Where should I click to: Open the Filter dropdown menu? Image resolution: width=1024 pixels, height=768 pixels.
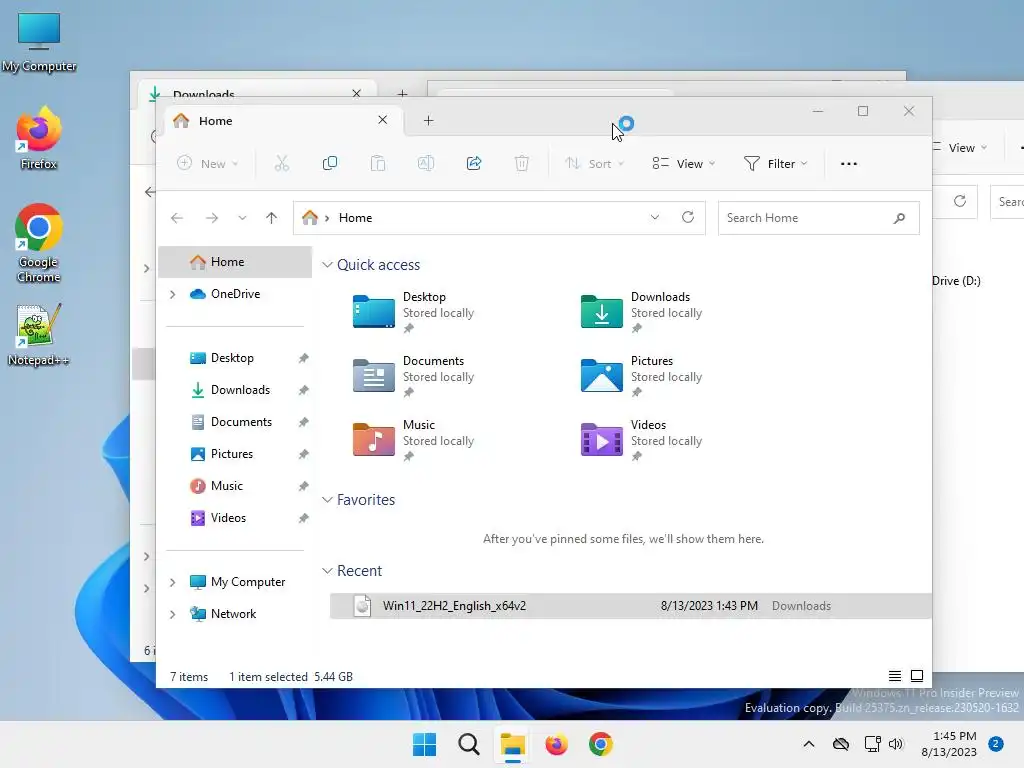coord(776,163)
